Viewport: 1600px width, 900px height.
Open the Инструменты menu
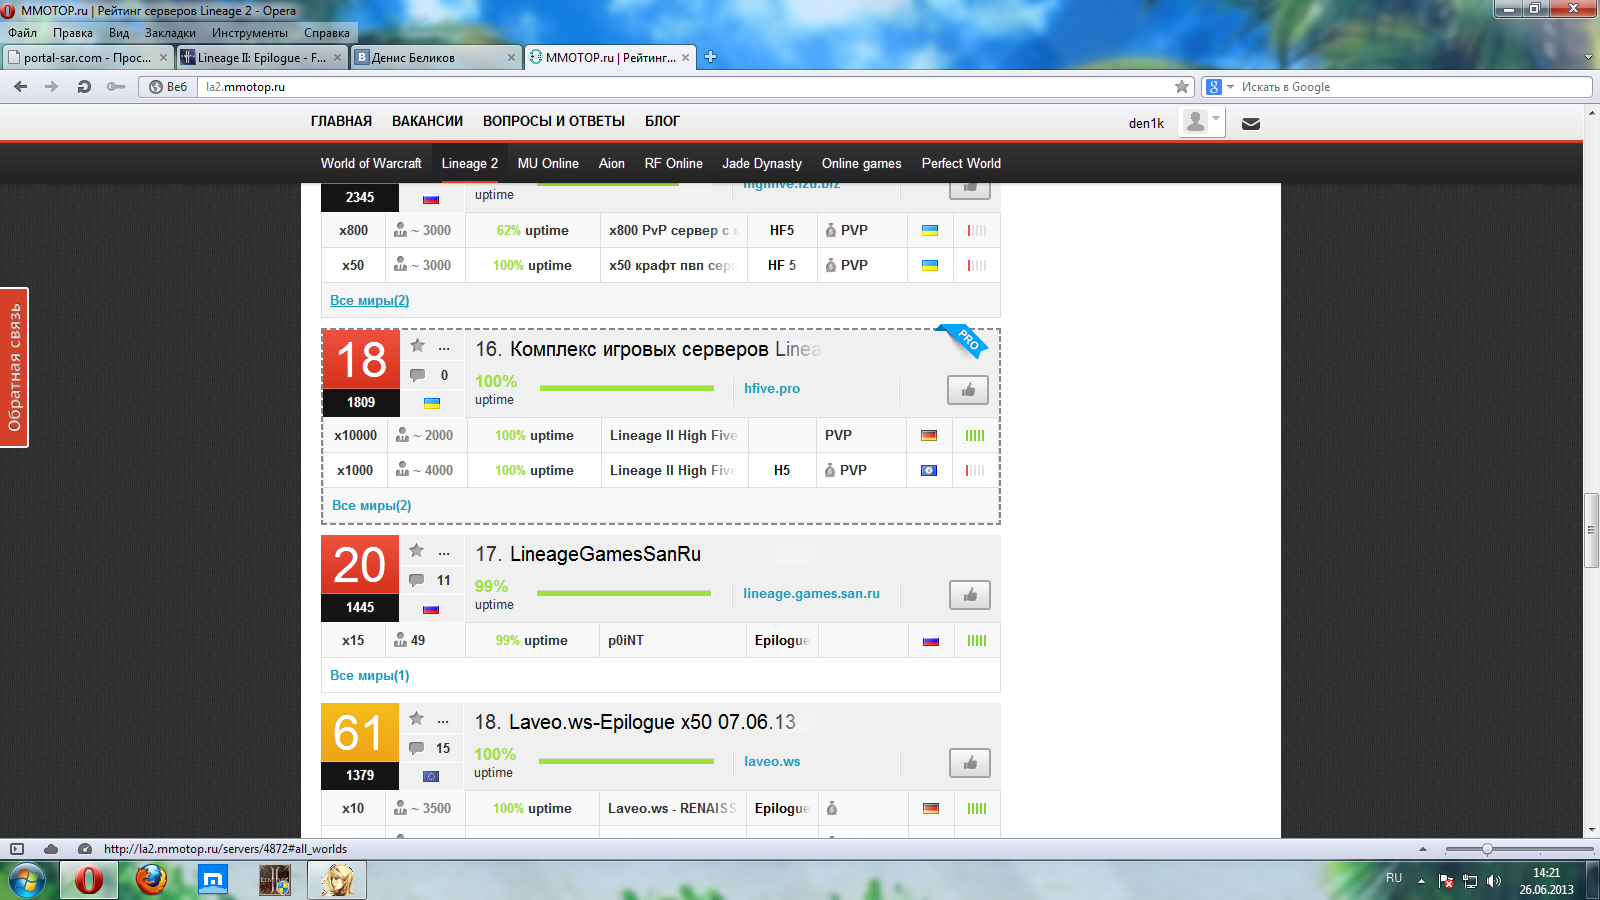click(249, 33)
